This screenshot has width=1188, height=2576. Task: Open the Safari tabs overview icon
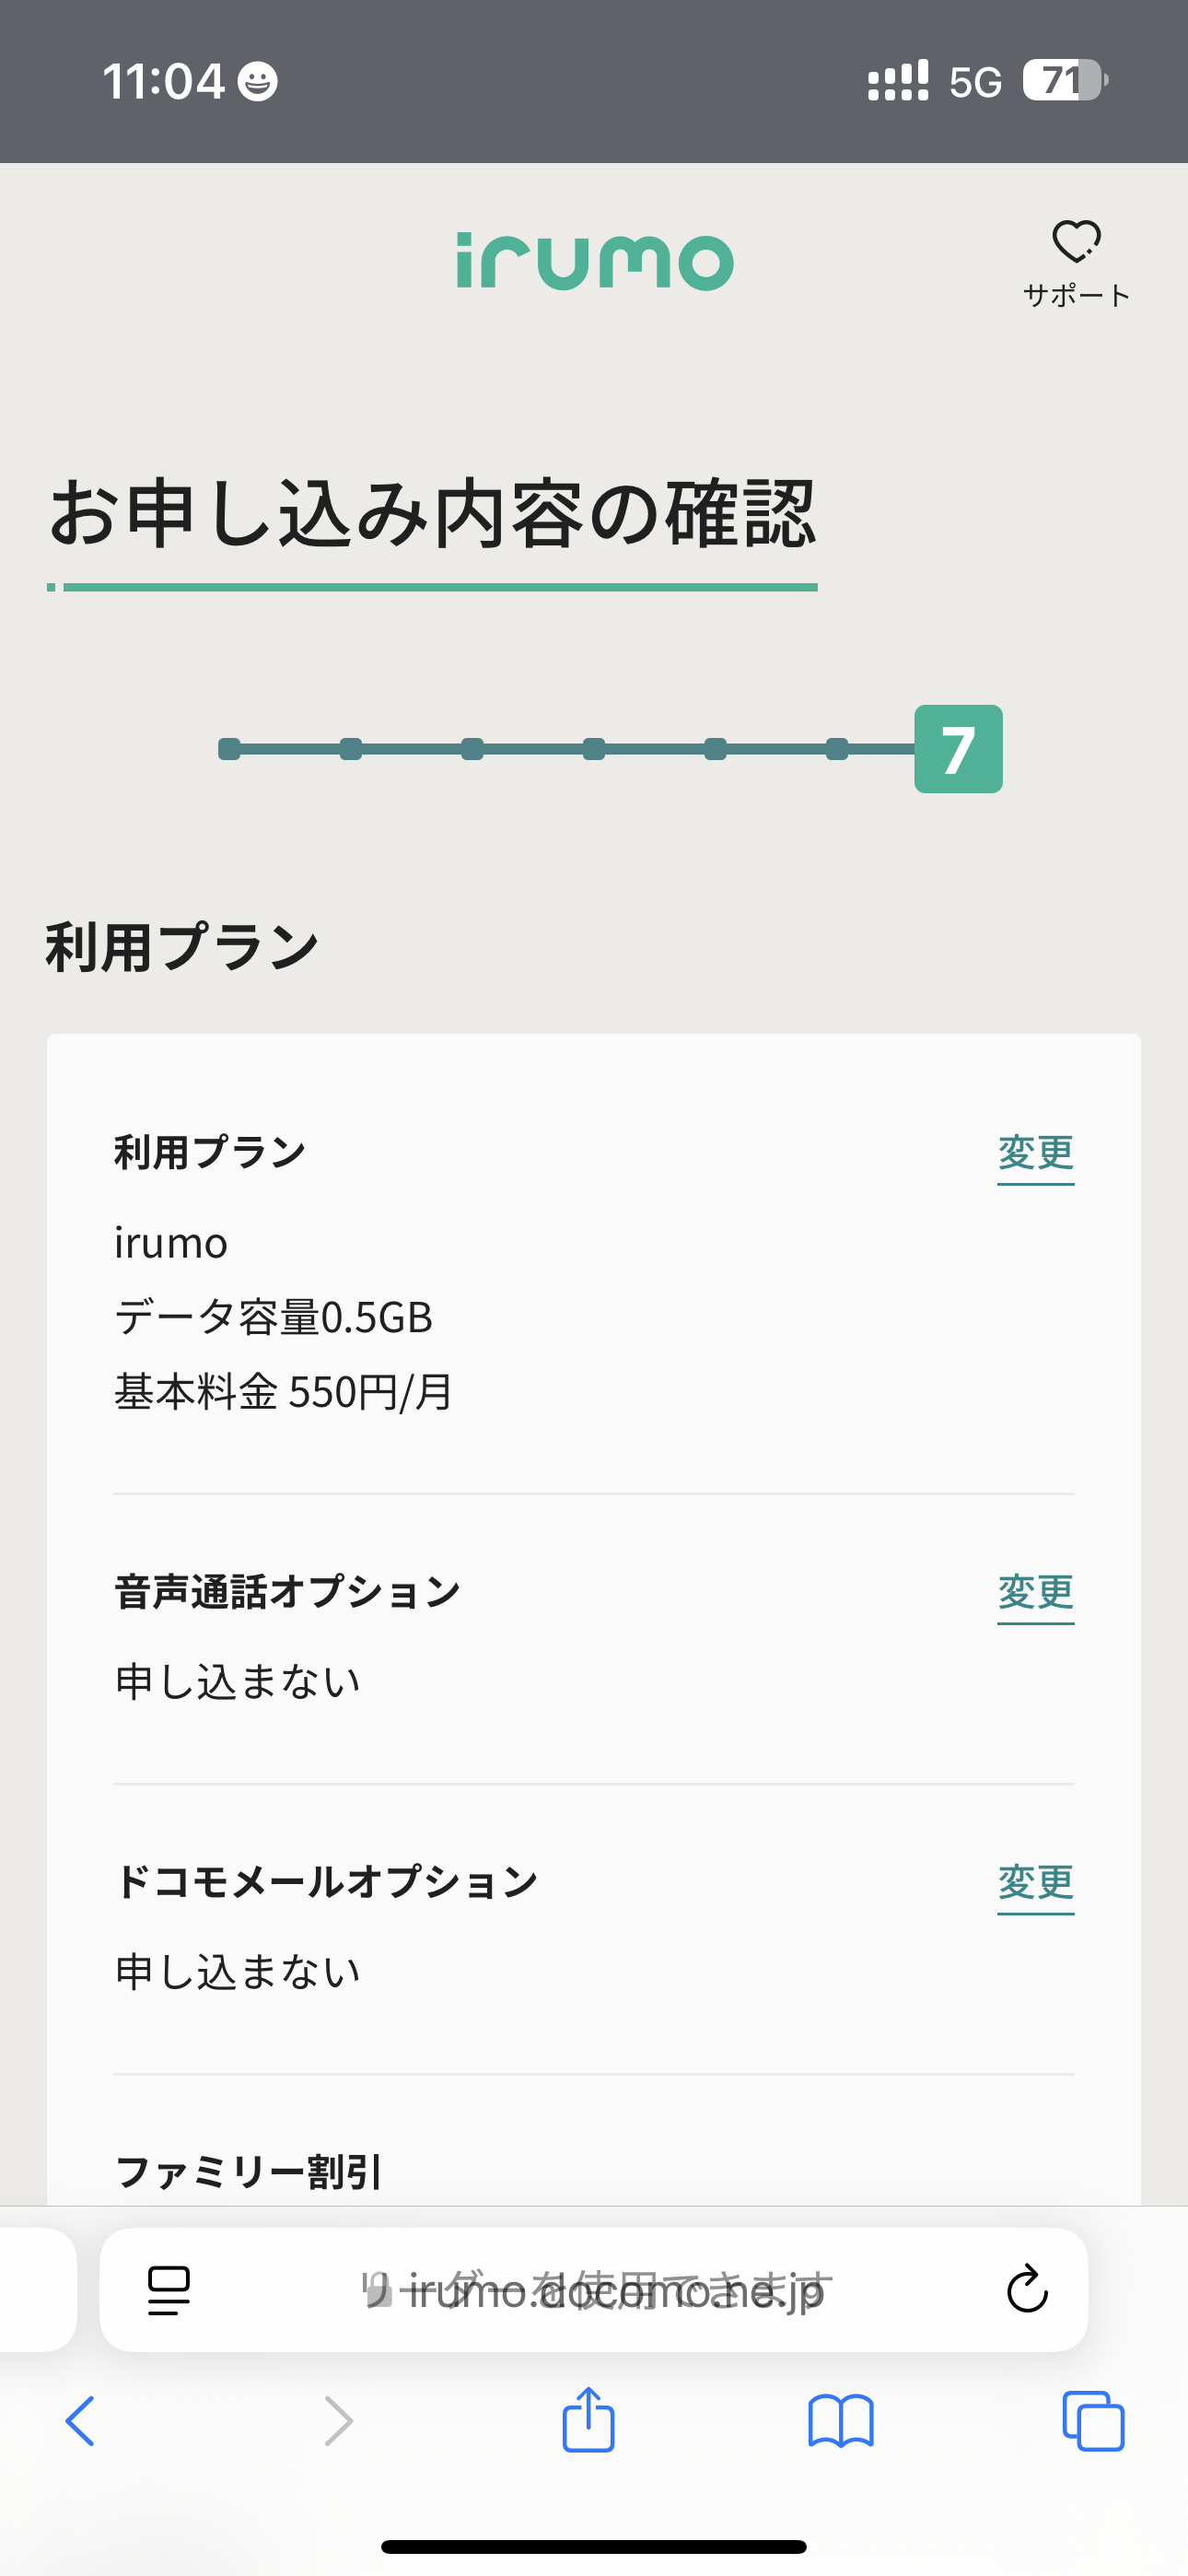pos(1093,2421)
